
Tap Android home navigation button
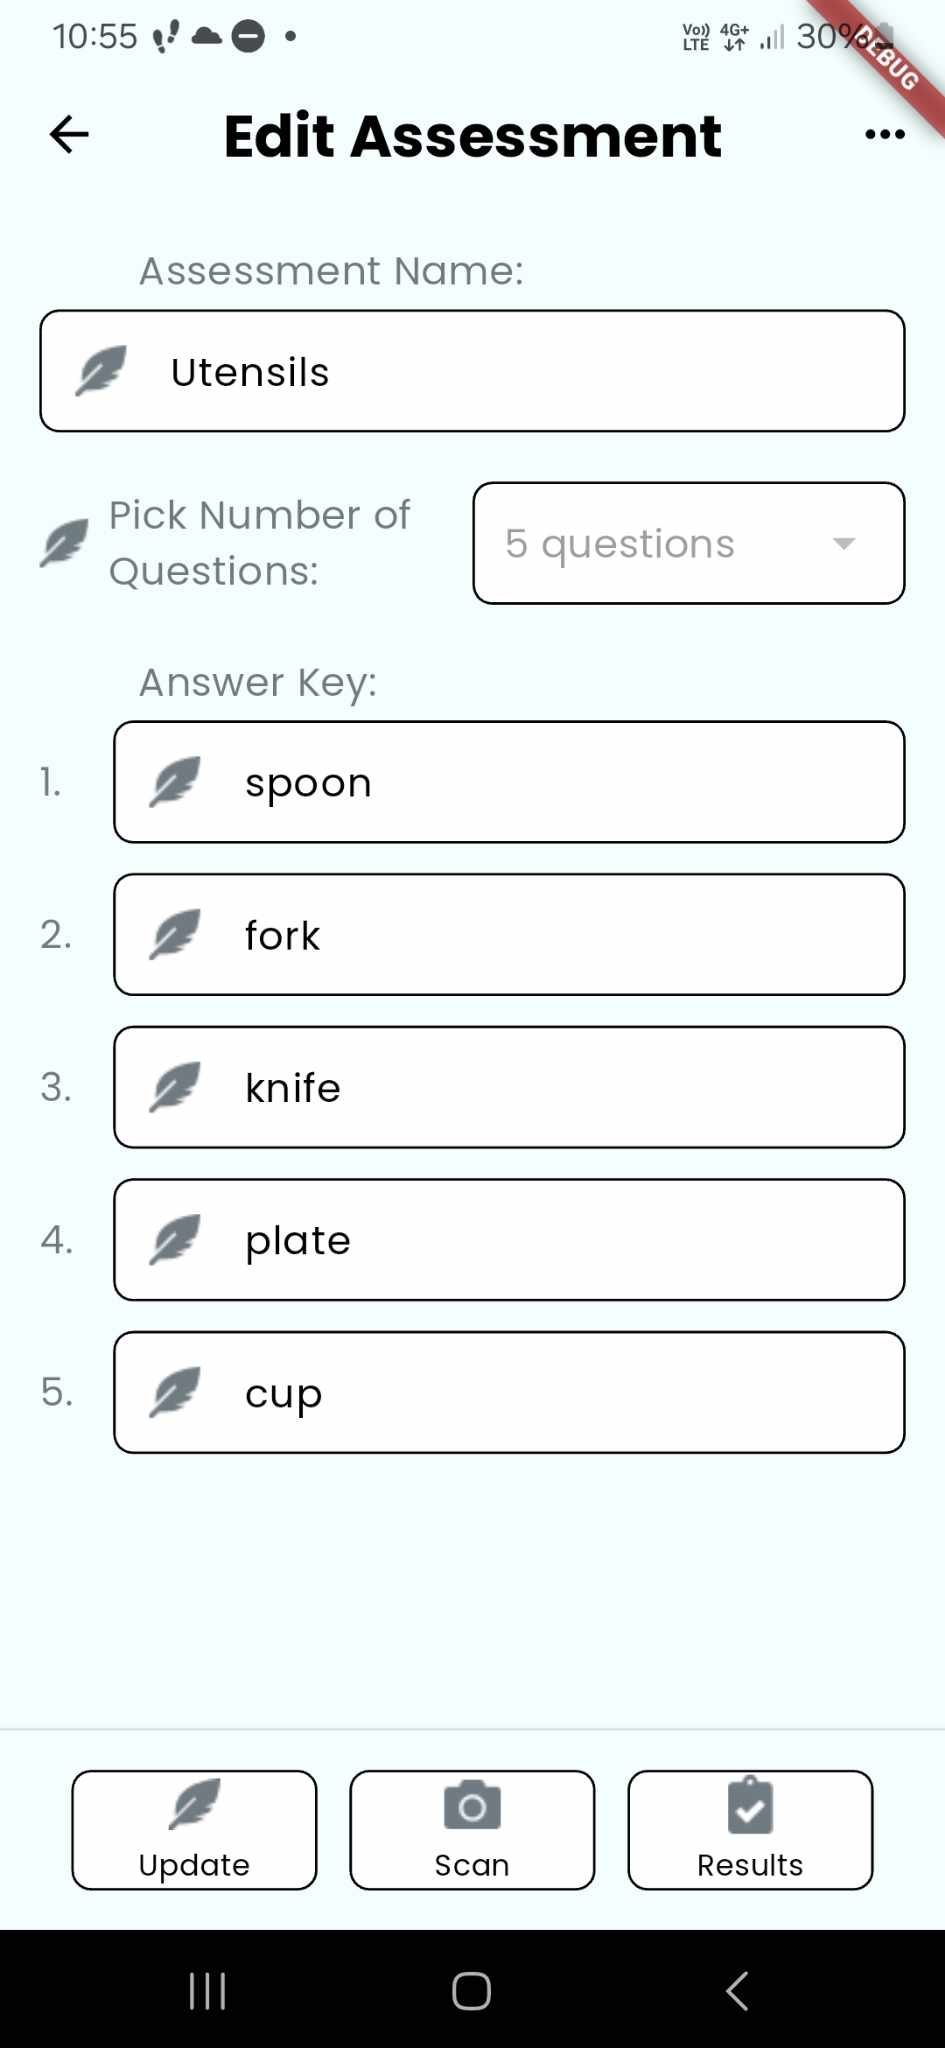pos(471,1990)
